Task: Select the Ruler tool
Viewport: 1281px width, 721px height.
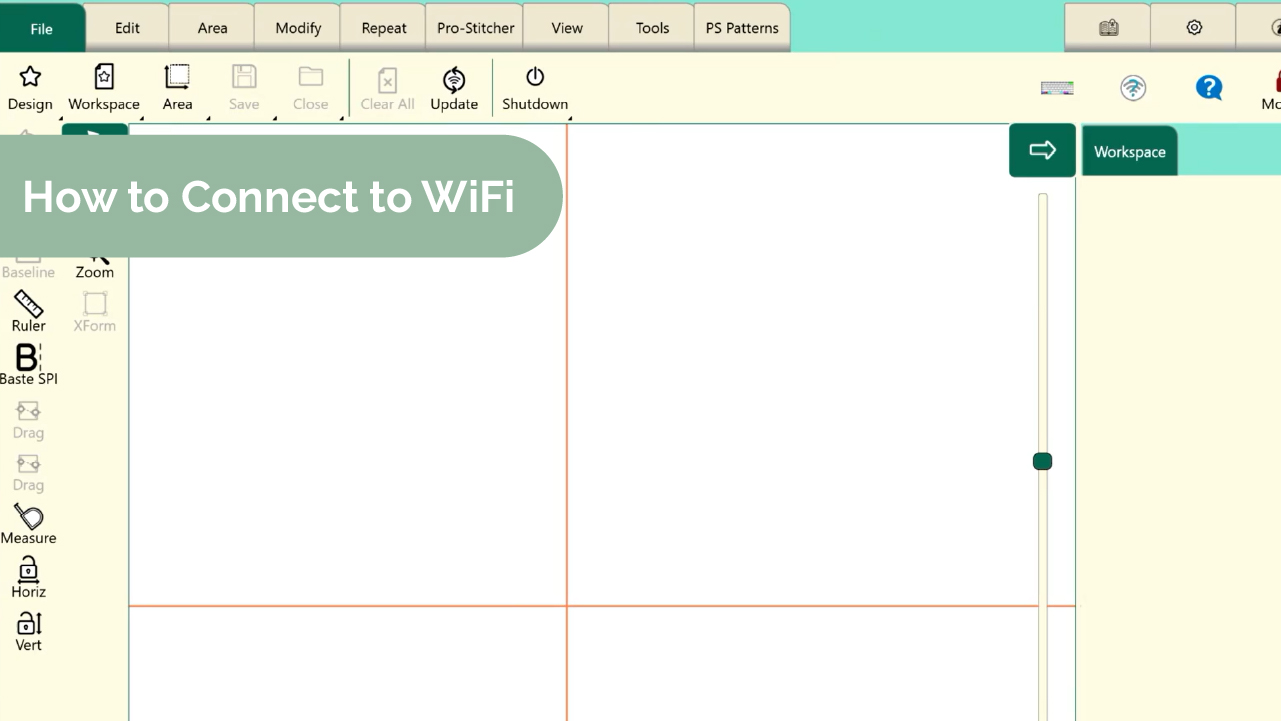Action: coord(29,311)
